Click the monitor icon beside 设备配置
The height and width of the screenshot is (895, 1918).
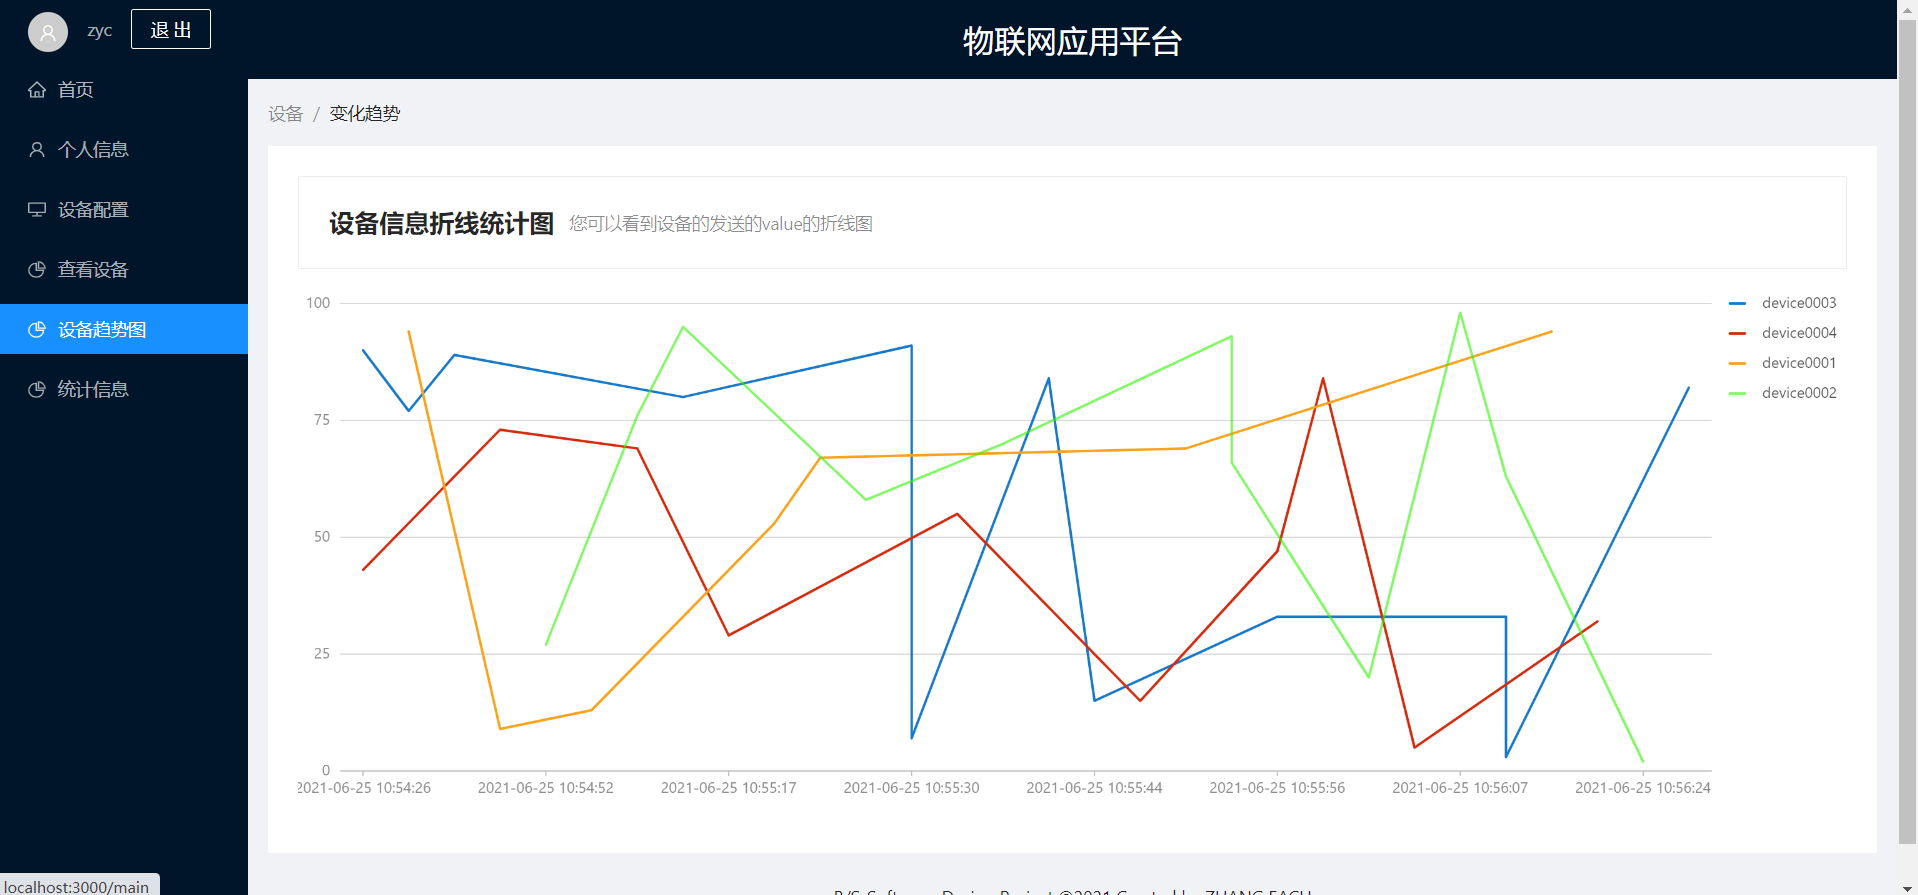(37, 209)
